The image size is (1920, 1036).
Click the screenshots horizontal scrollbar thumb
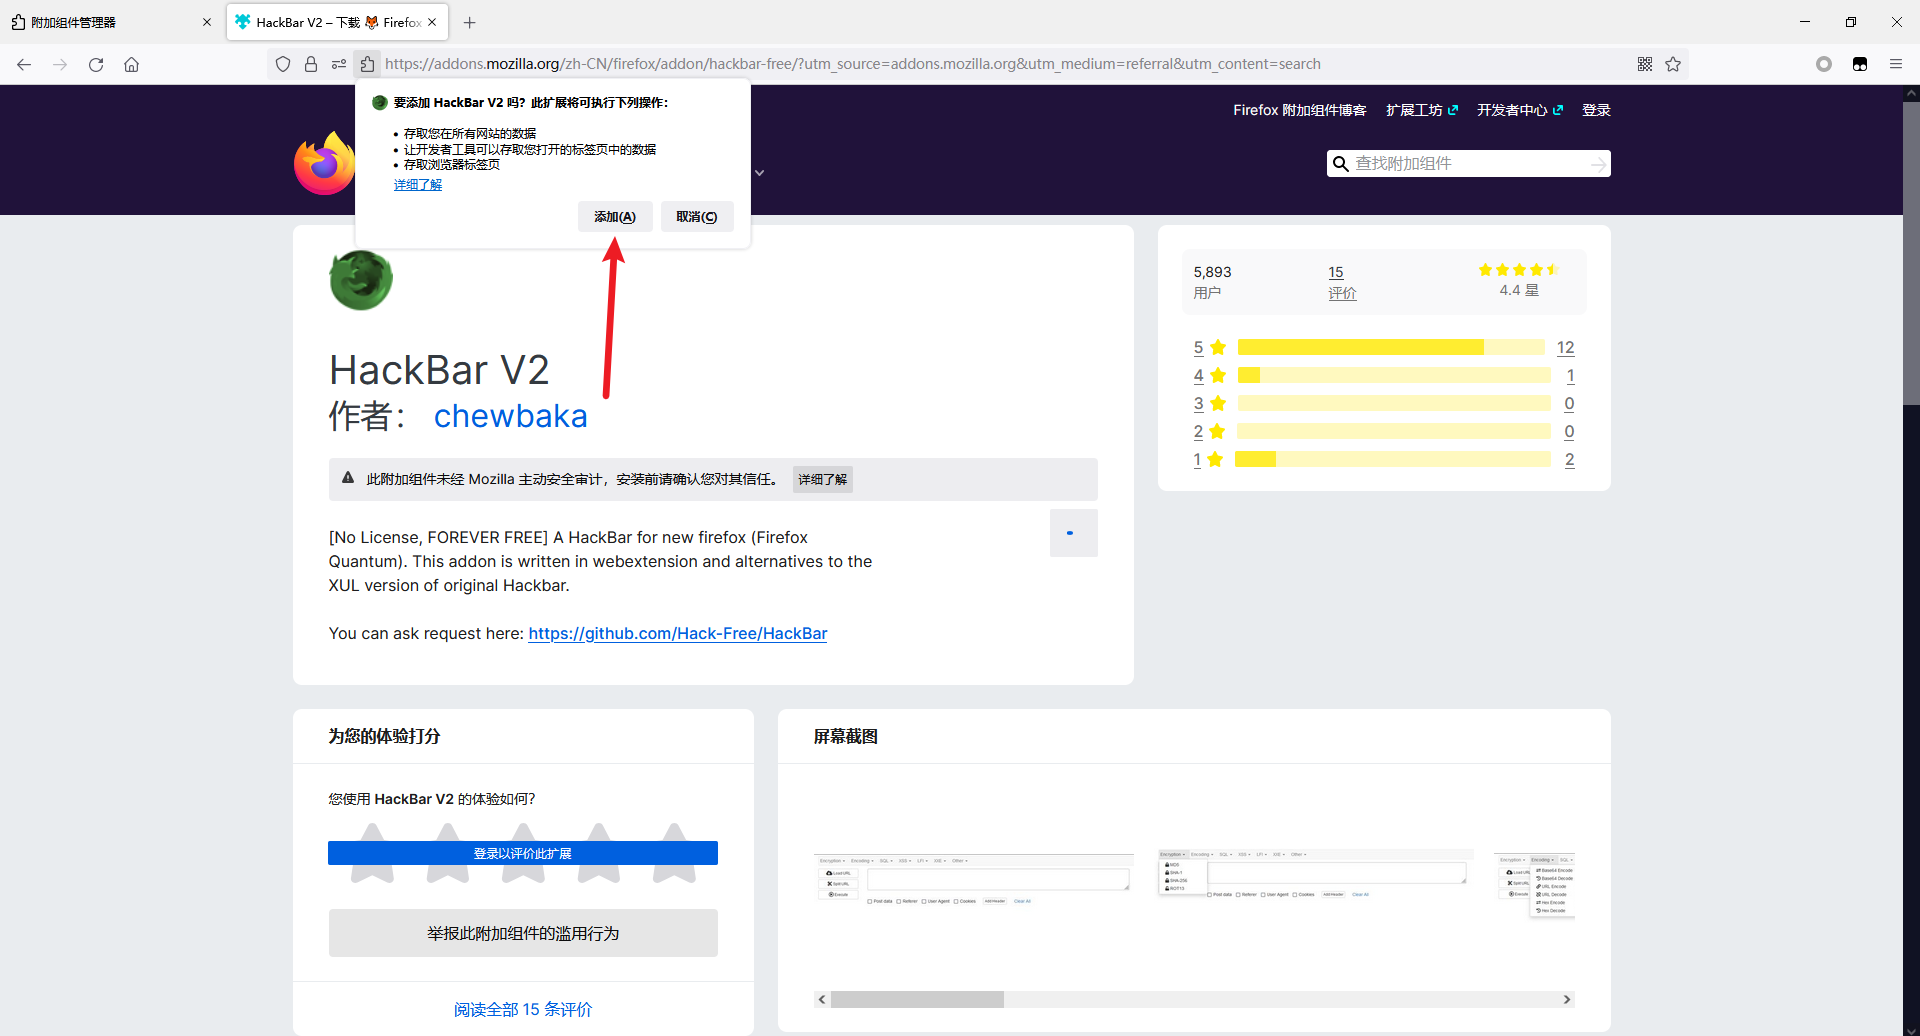(917, 1000)
